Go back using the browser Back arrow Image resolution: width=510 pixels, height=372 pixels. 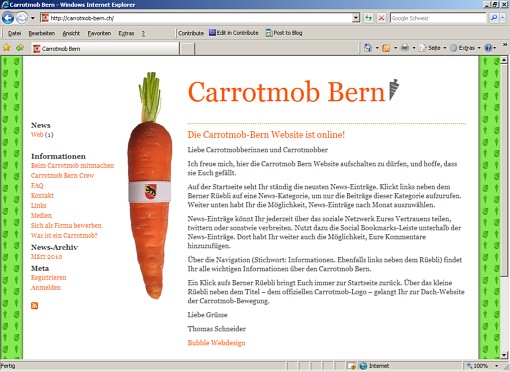click(8, 18)
